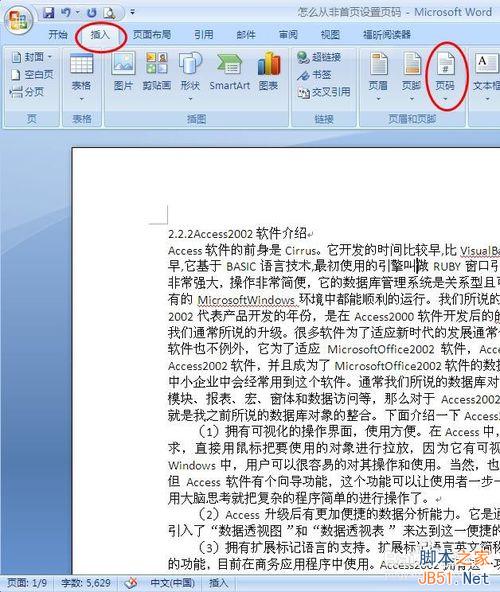Insert a blank page with 空白页
The height and width of the screenshot is (592, 500).
(31, 74)
